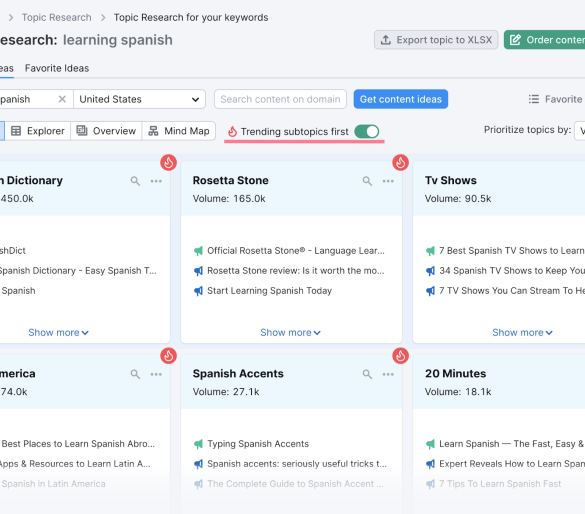Viewport: 585px width, 514px height.
Task: Click Volume: 90.5k on Tv Shows card
Action: tap(458, 199)
